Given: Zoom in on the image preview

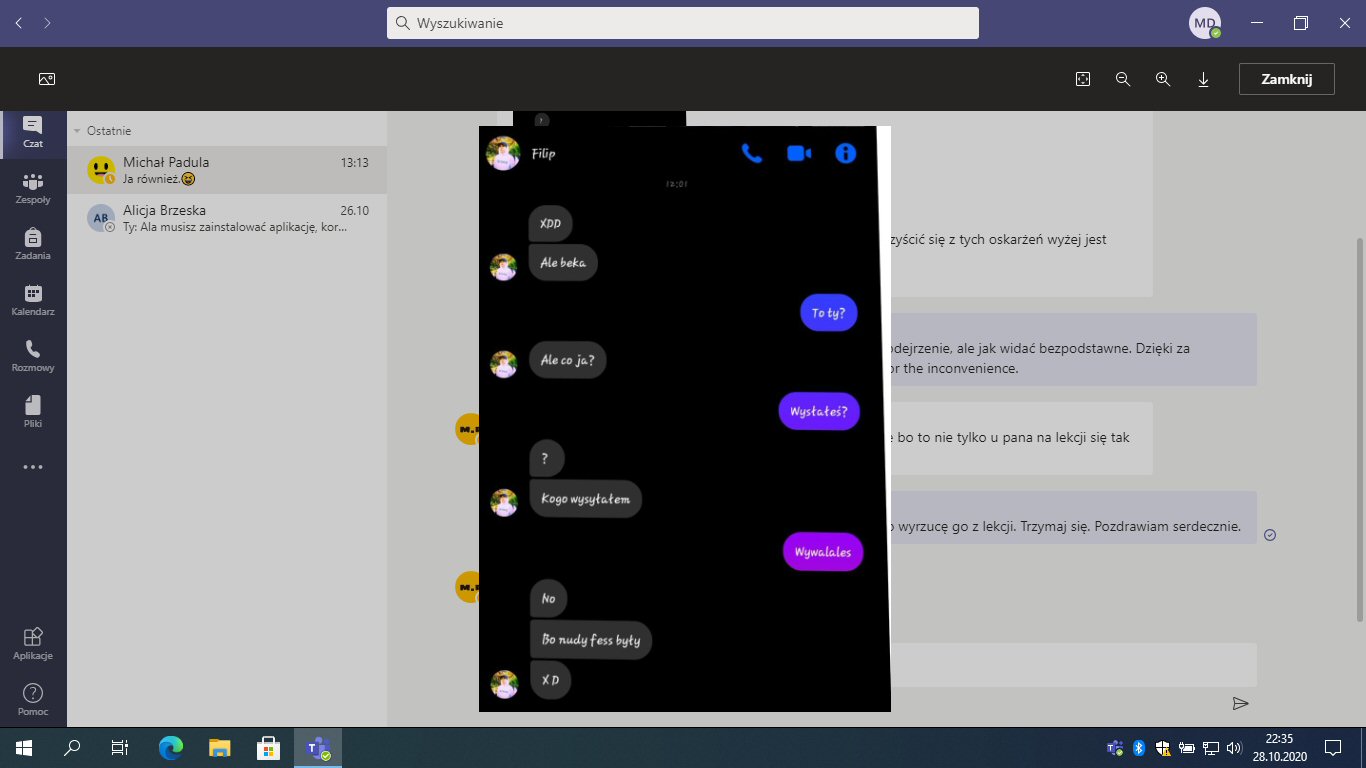Looking at the screenshot, I should (1163, 79).
